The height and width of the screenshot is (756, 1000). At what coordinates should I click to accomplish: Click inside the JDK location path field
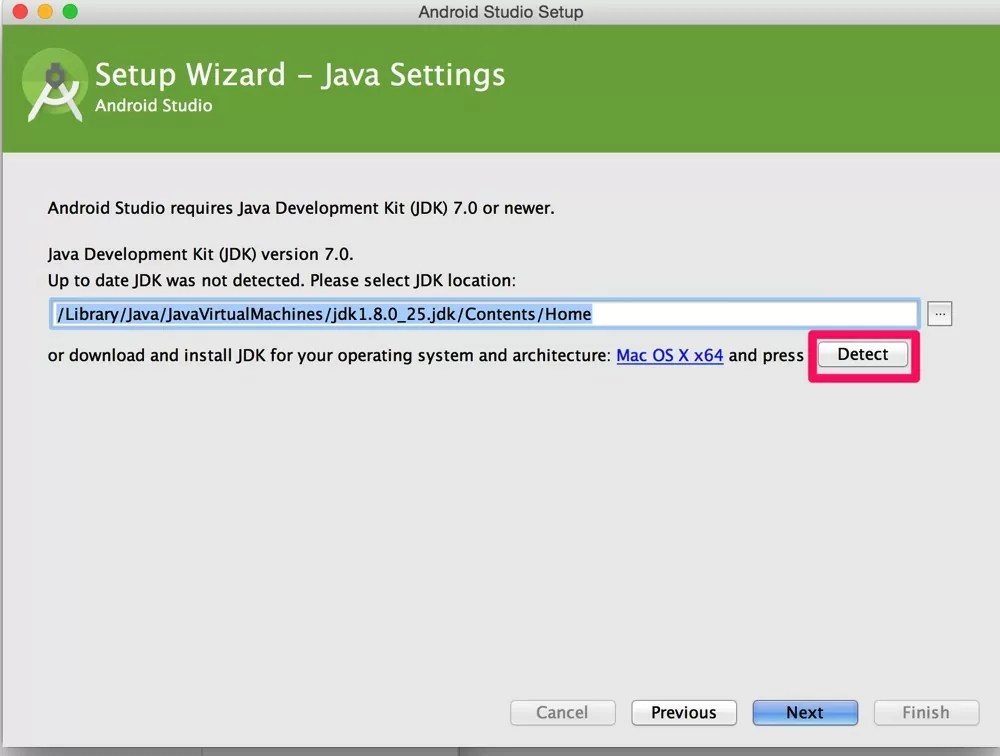click(484, 314)
